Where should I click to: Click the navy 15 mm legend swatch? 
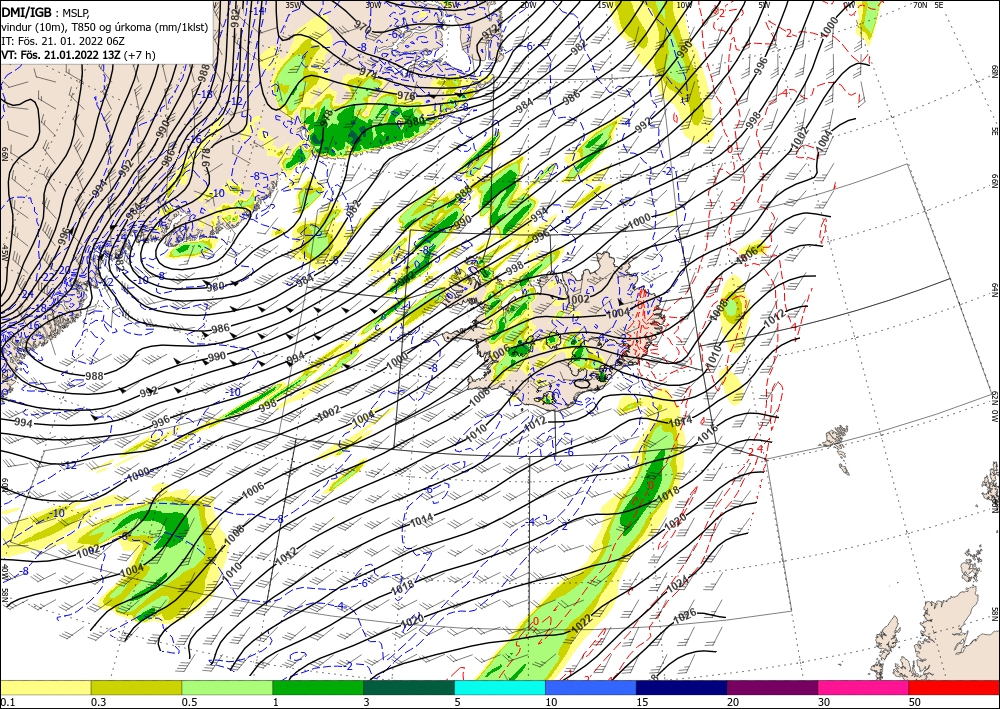(x=682, y=687)
